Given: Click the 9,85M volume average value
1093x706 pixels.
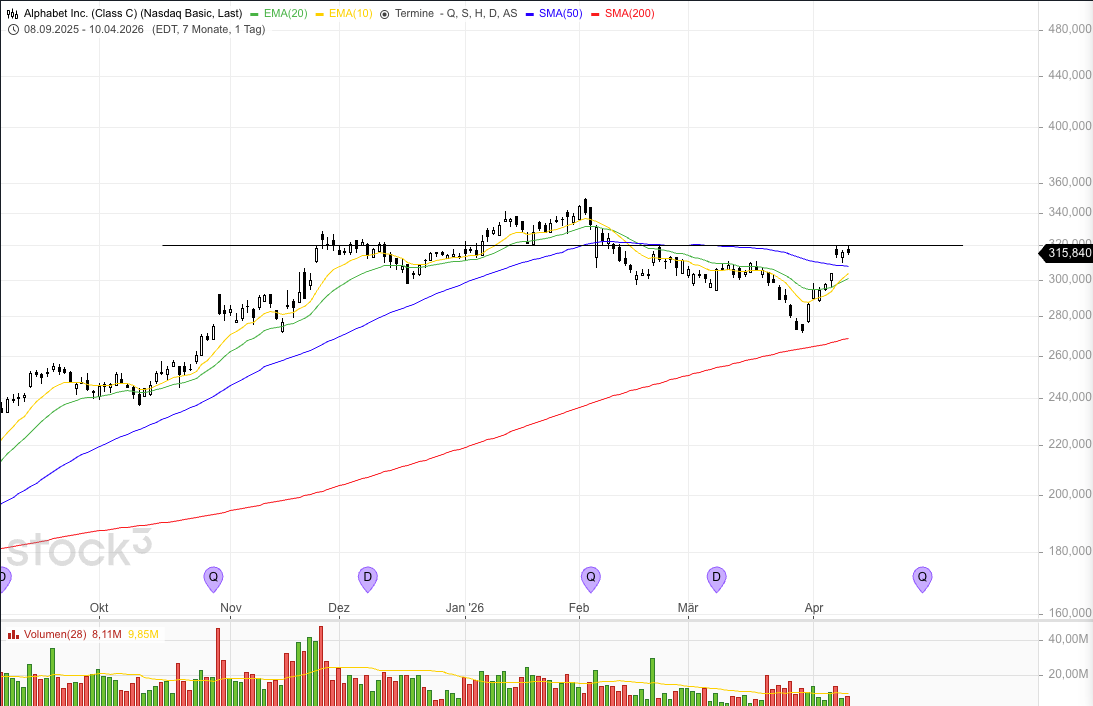Looking at the screenshot, I should coord(144,635).
